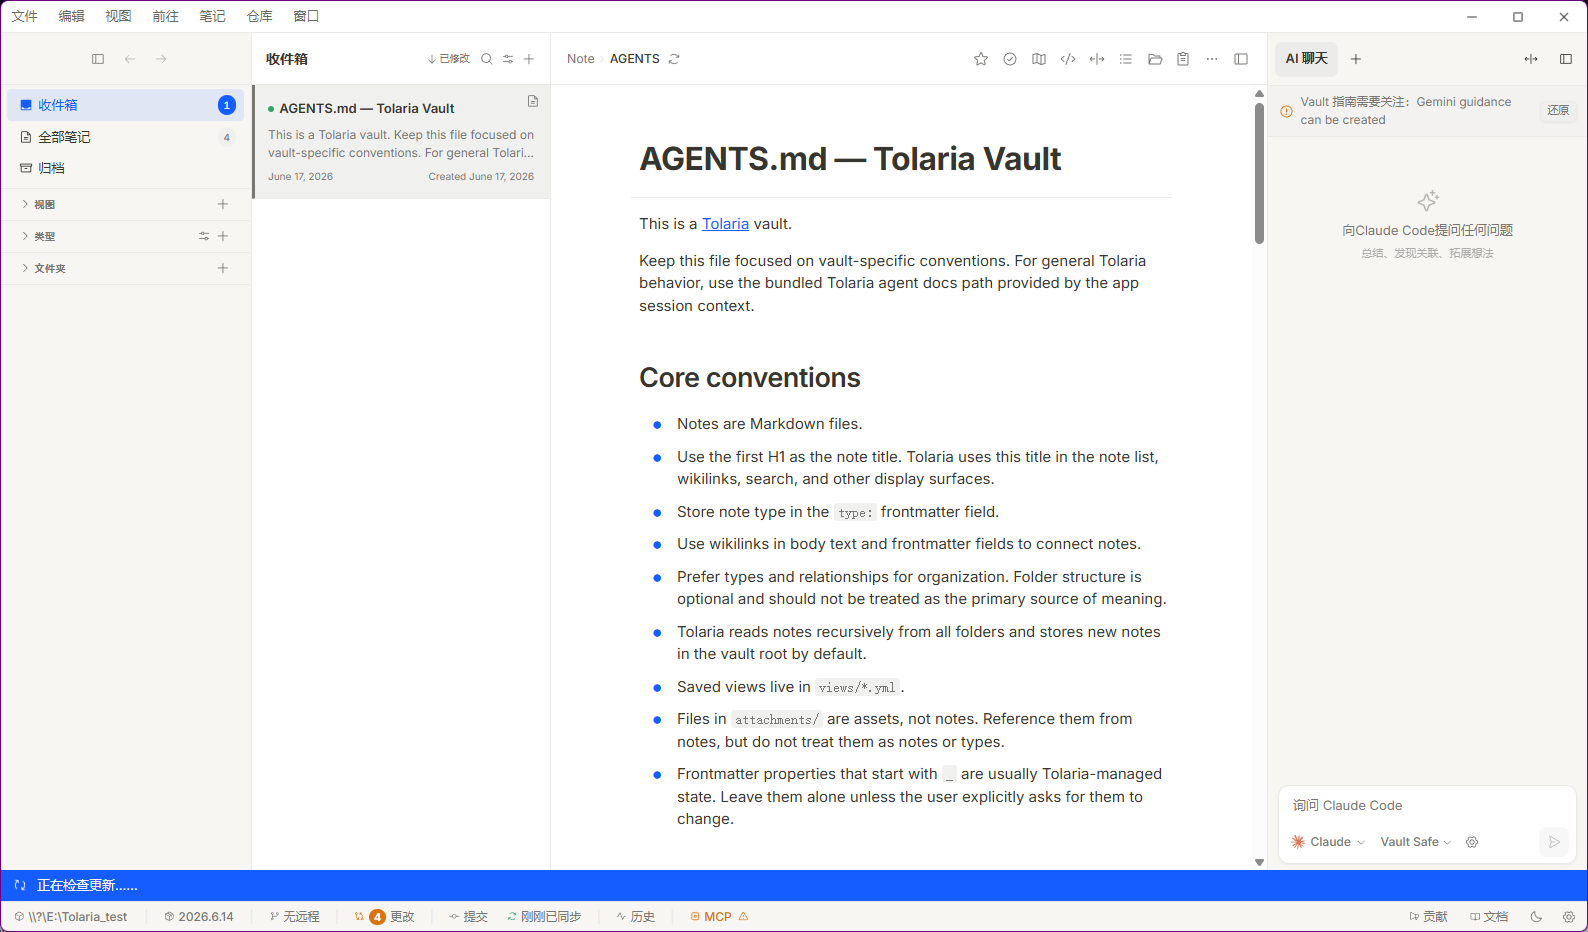Switch to the AI 聊天 tab

[1307, 59]
